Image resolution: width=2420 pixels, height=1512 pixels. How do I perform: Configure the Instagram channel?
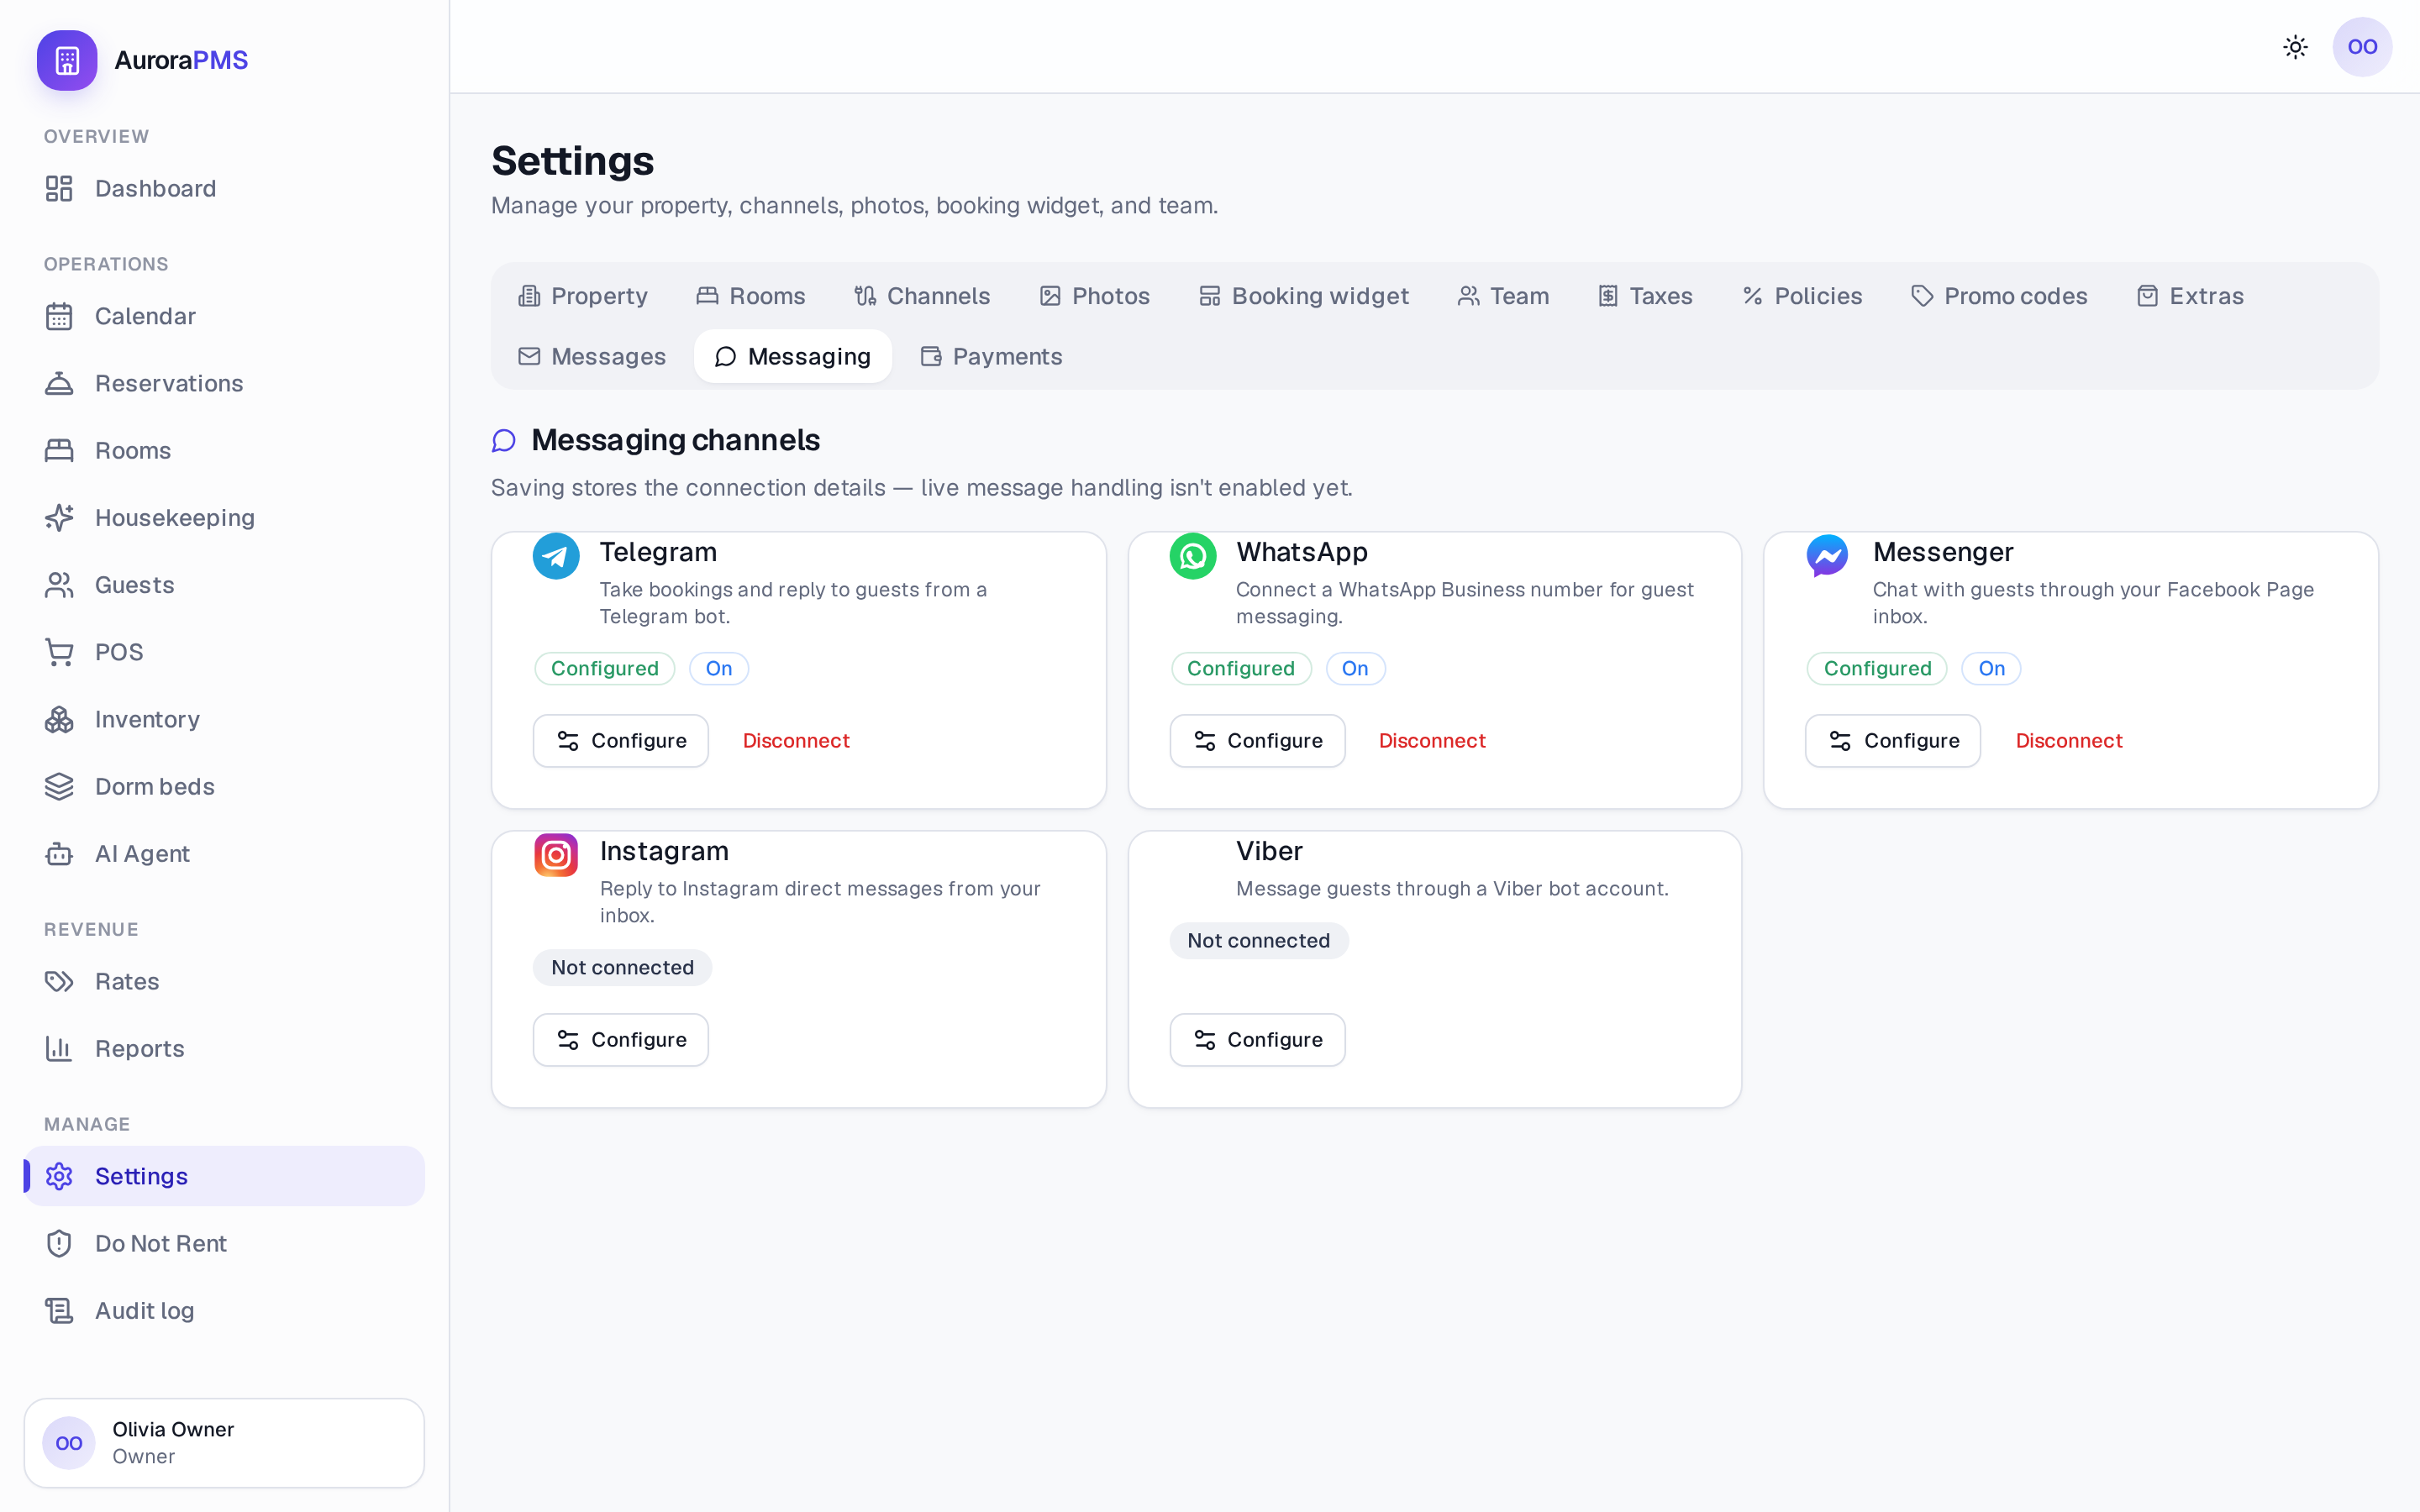(x=620, y=1040)
